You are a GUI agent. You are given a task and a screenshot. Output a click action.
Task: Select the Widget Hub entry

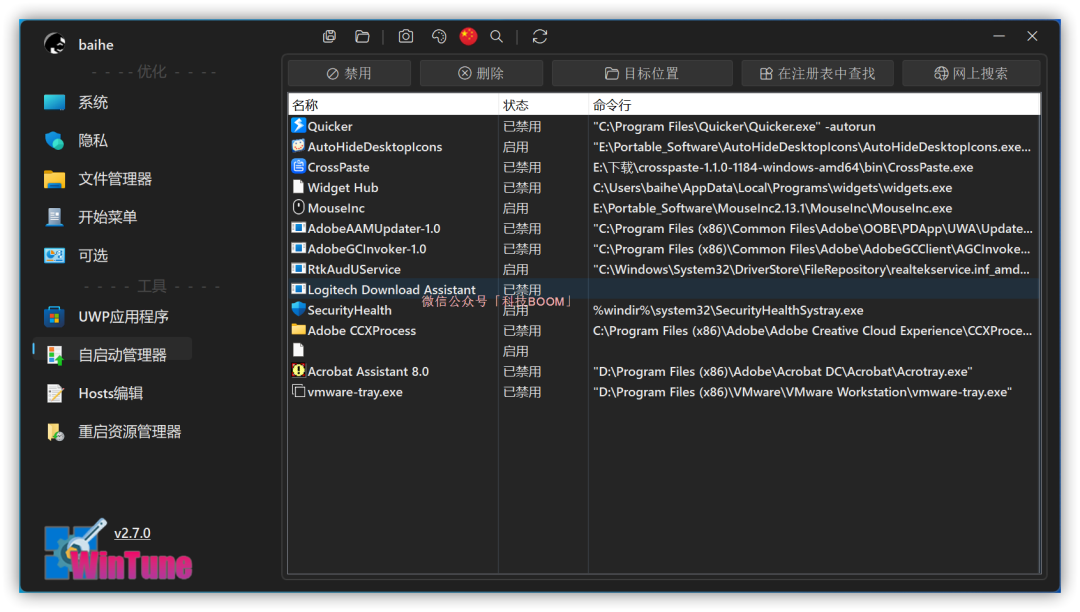click(664, 187)
